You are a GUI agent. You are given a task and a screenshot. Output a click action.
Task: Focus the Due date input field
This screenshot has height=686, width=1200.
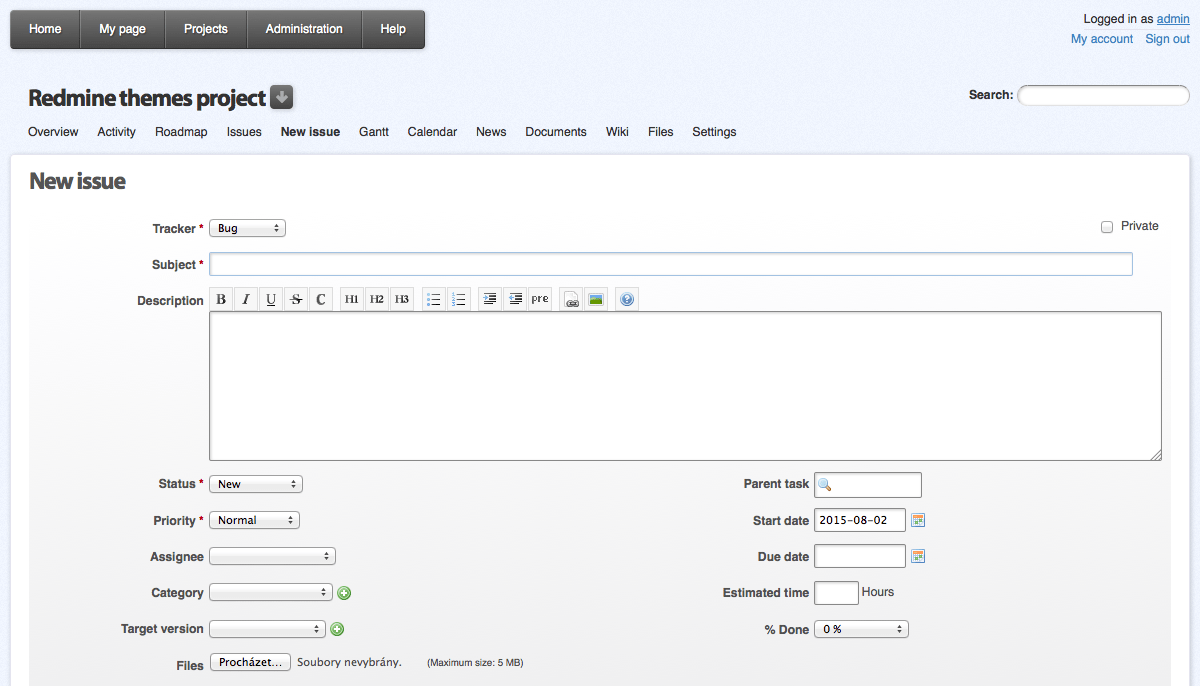coord(860,556)
